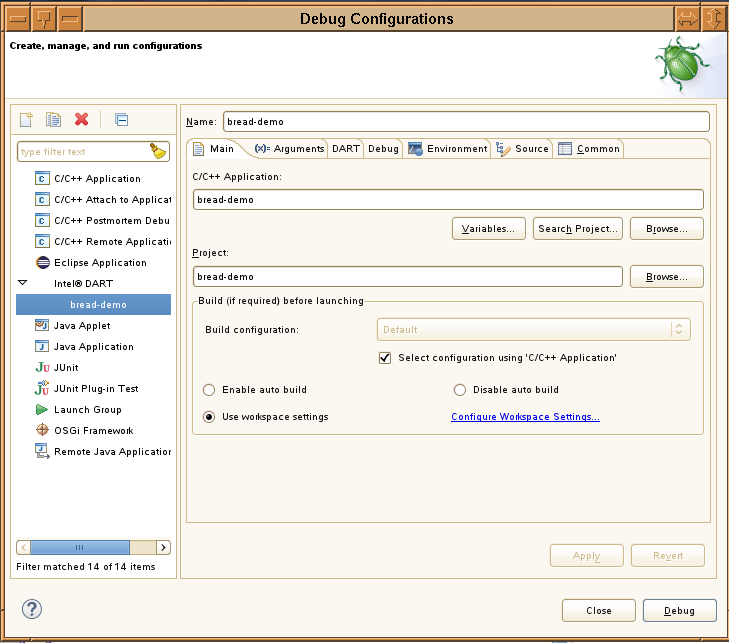Click the Collapse All icon
The image size is (729, 643).
tap(121, 120)
